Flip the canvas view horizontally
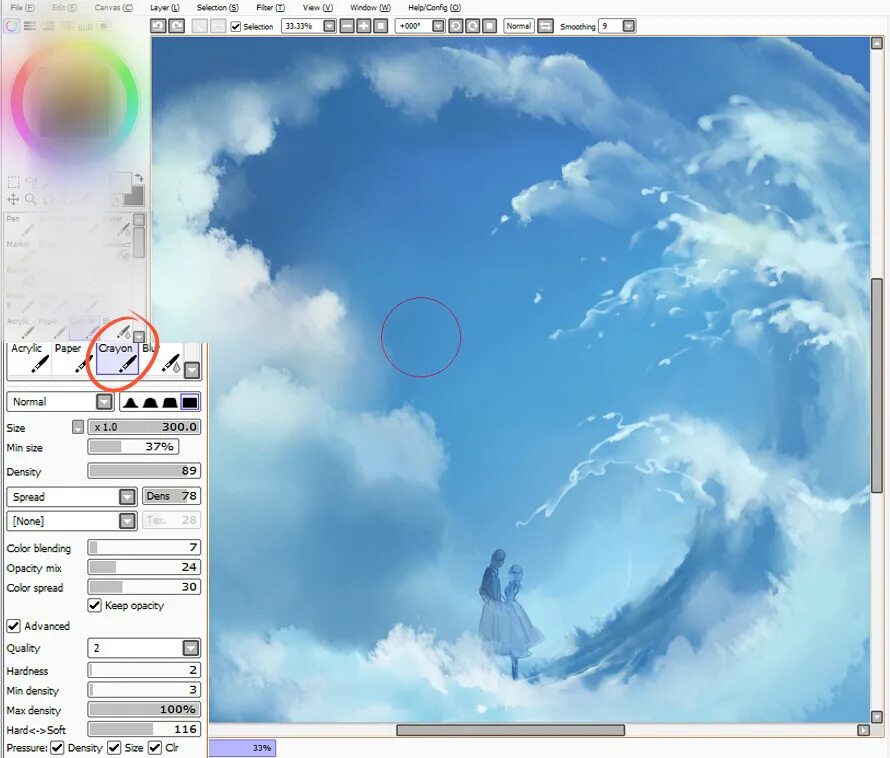890x758 pixels. 545,26
